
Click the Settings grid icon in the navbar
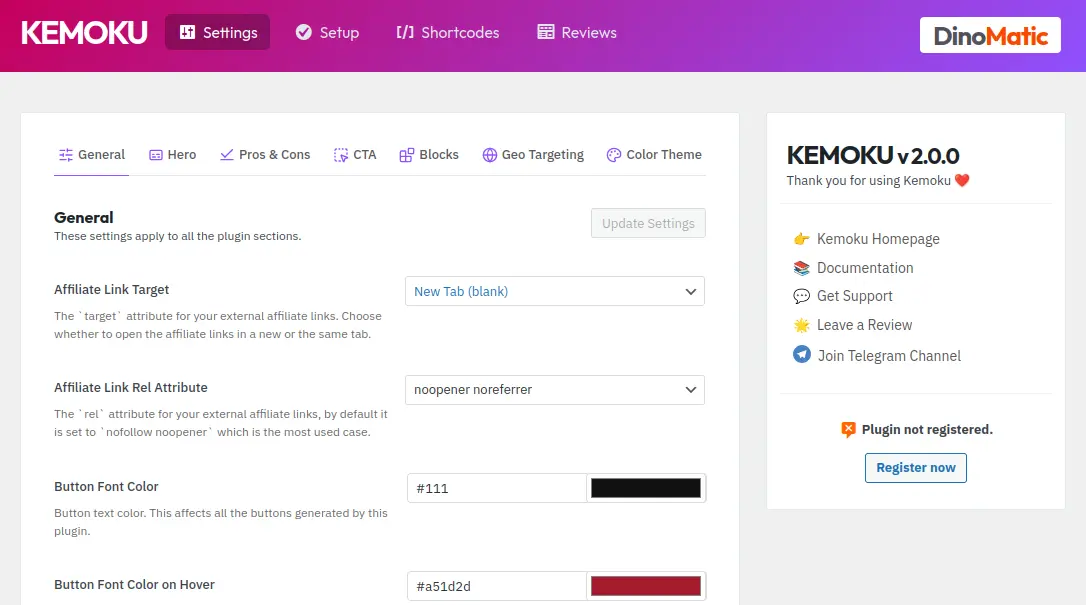[x=190, y=32]
